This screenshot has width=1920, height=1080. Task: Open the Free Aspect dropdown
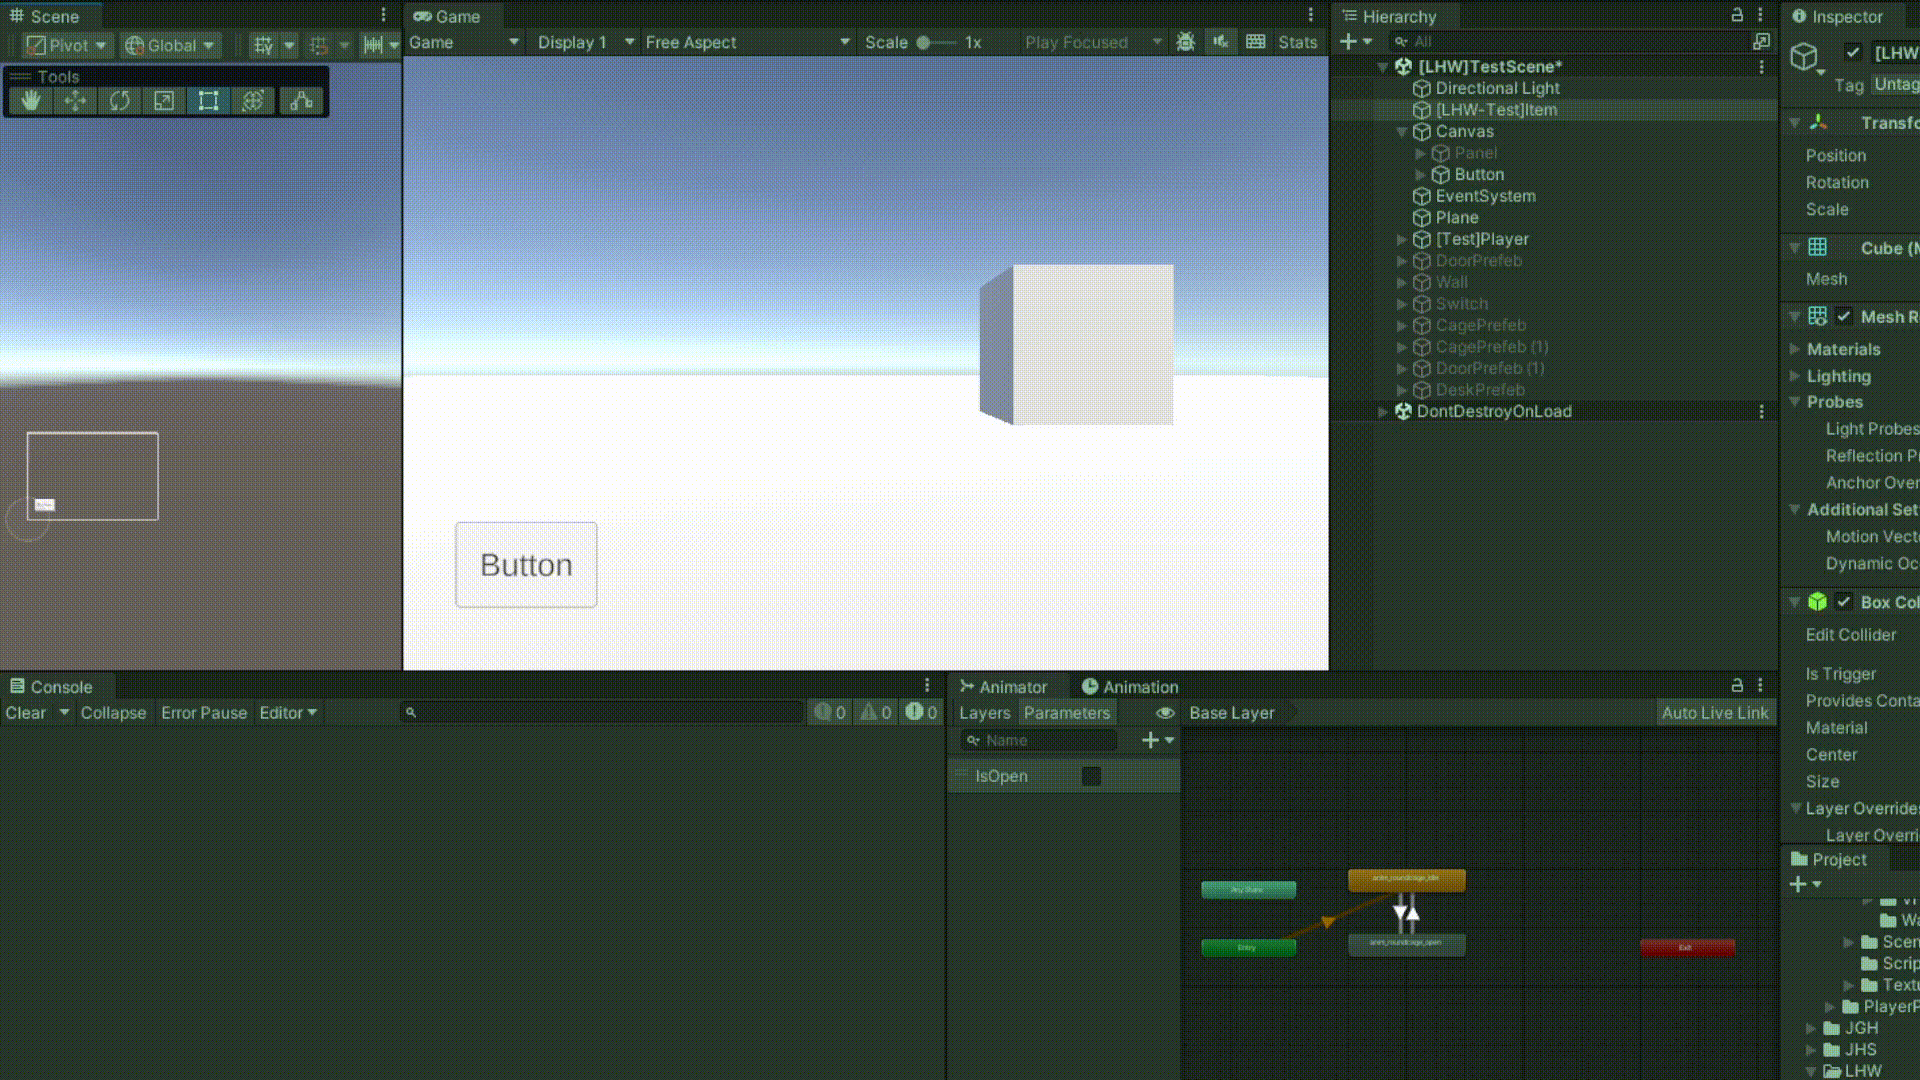click(747, 42)
